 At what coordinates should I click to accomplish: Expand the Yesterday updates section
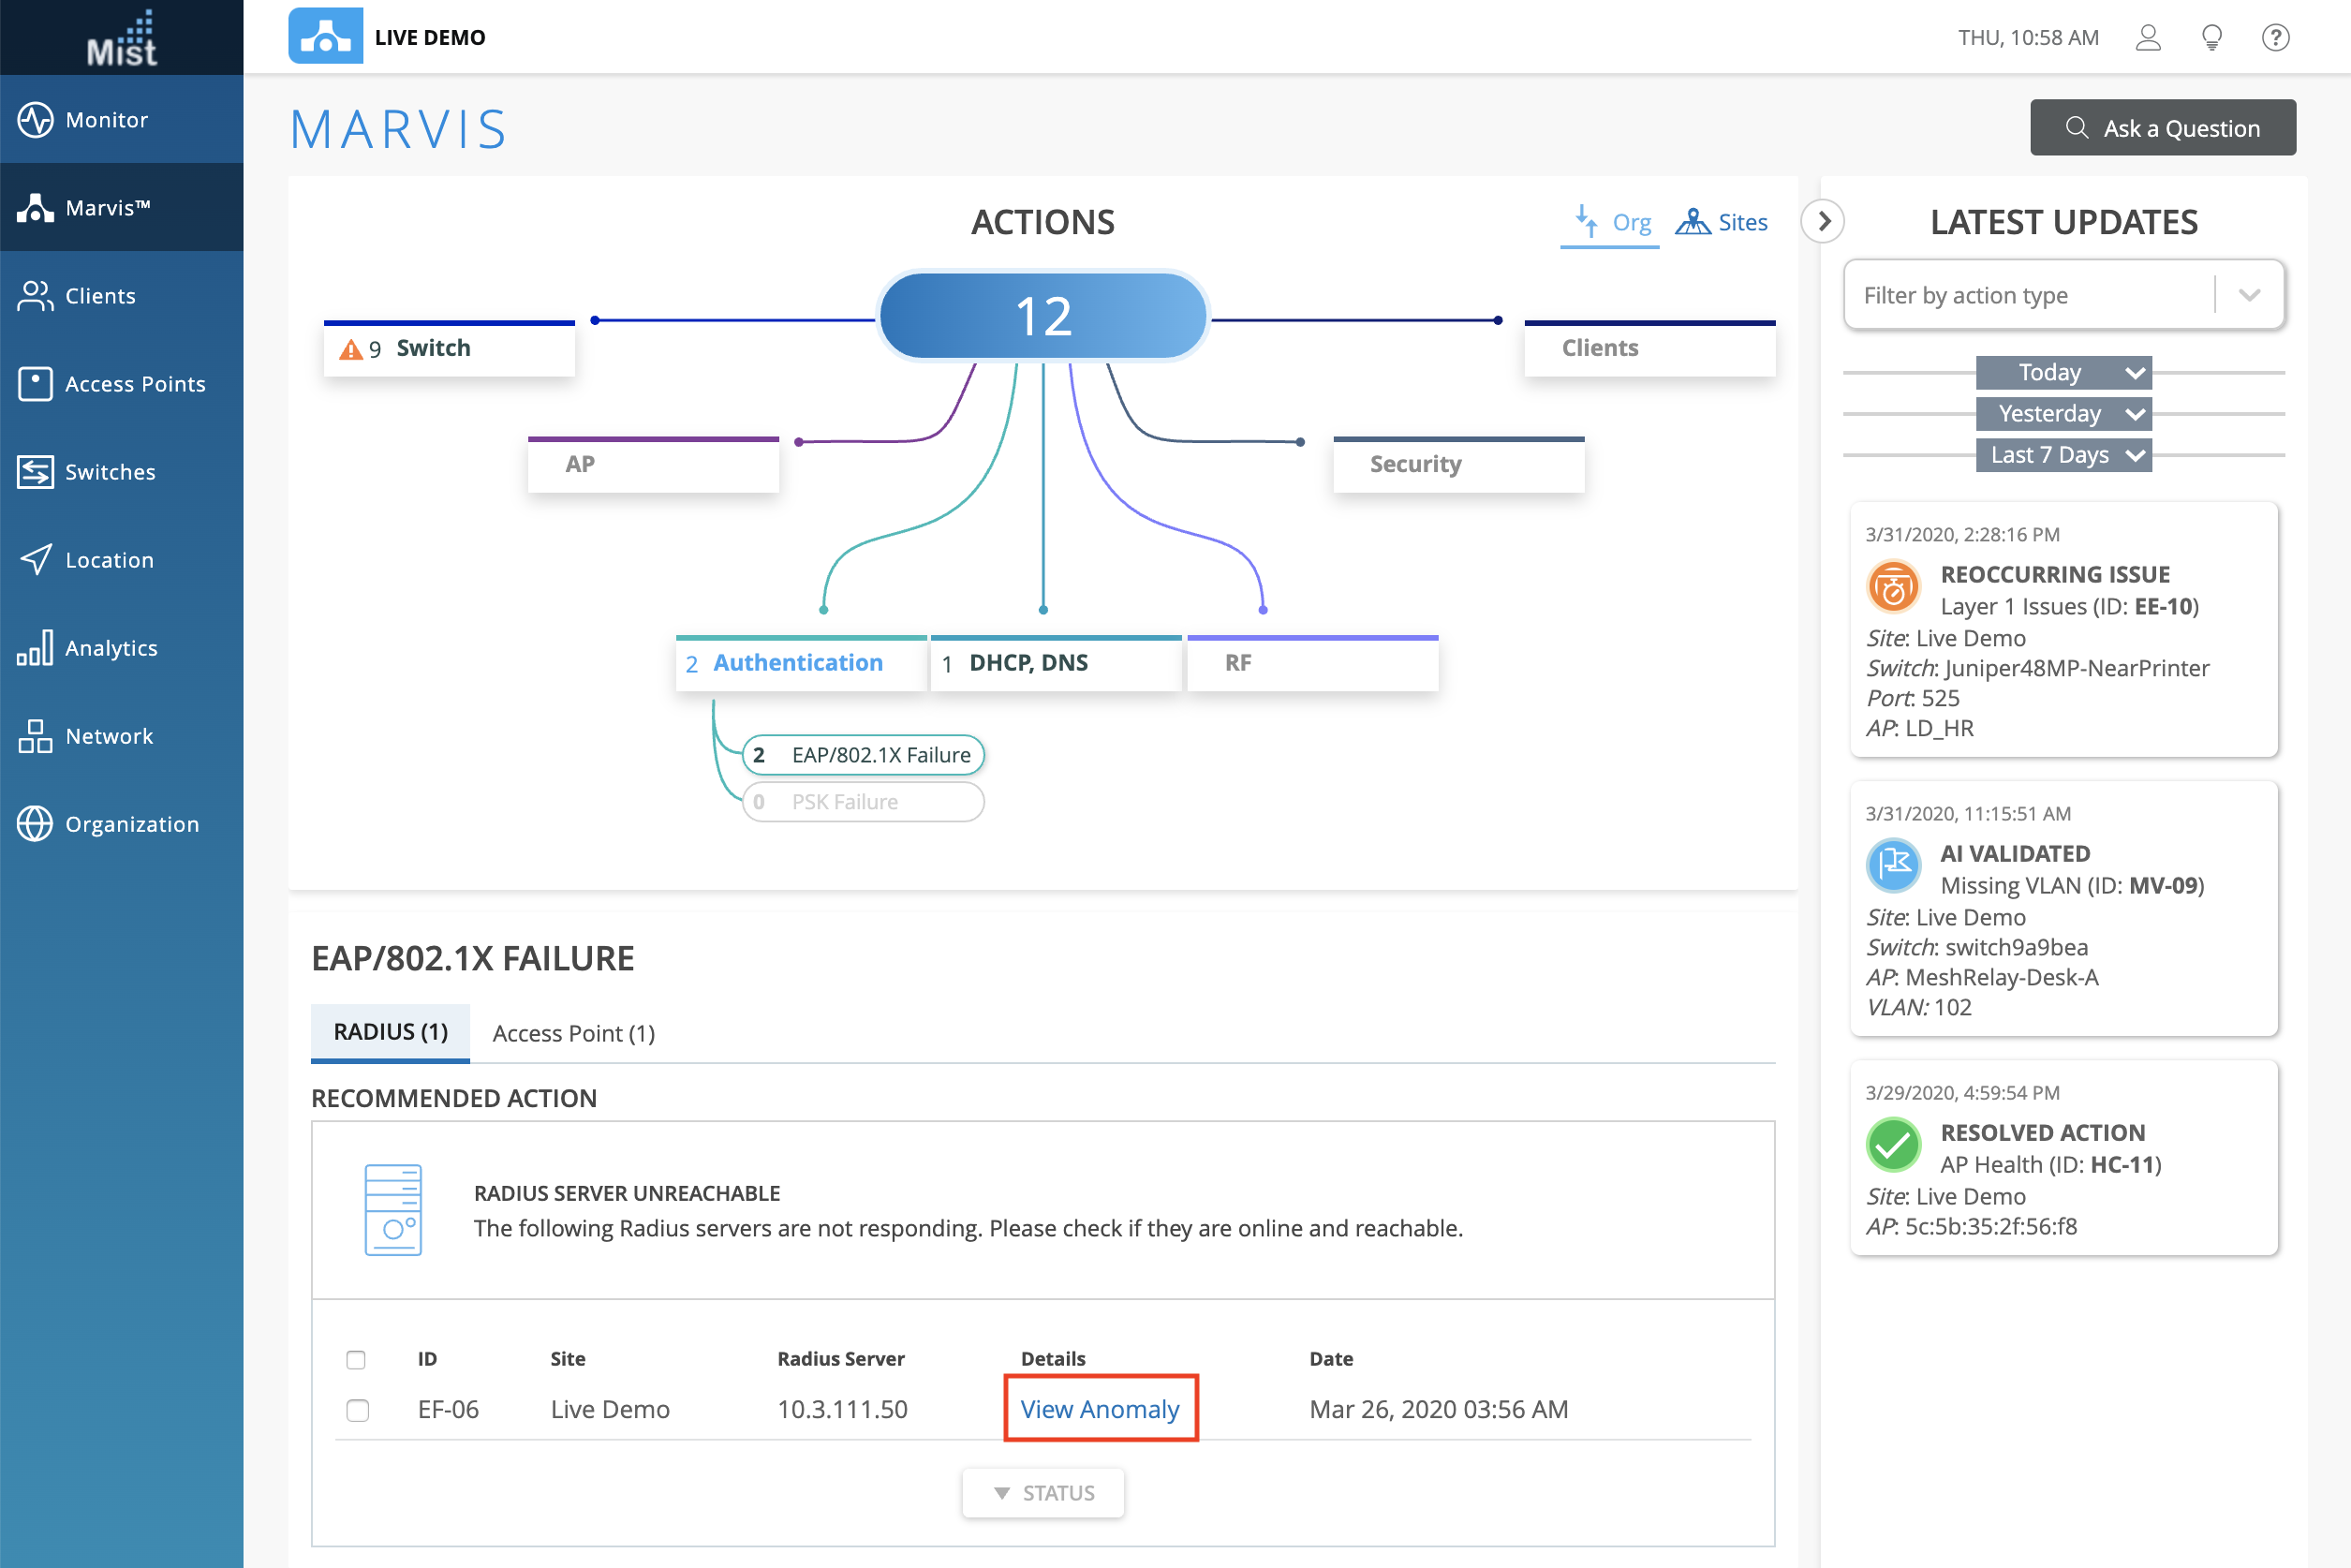click(2062, 414)
